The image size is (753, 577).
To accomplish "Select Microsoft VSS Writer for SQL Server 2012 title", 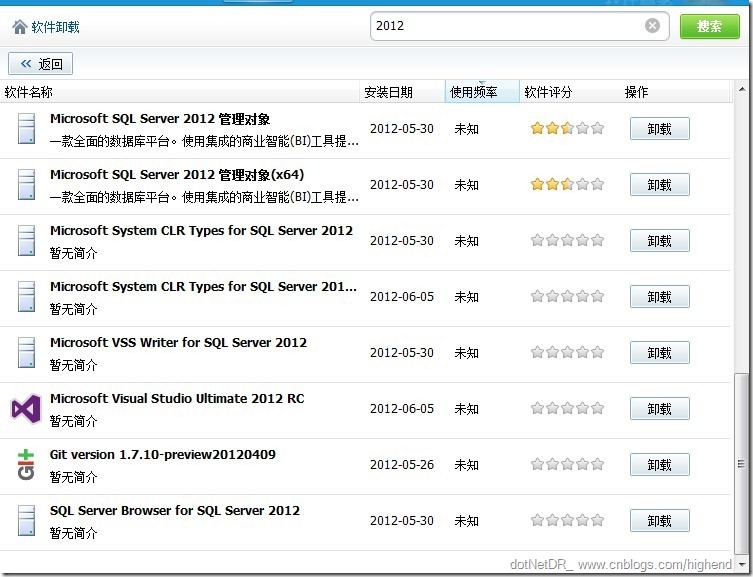I will pyautogui.click(x=178, y=343).
